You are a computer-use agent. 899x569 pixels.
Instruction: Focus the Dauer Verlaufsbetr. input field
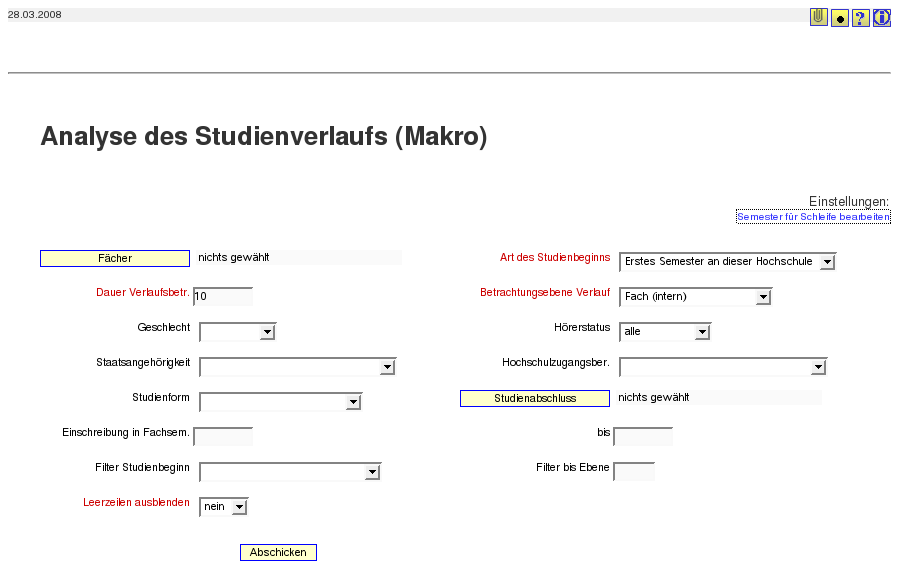click(x=223, y=297)
